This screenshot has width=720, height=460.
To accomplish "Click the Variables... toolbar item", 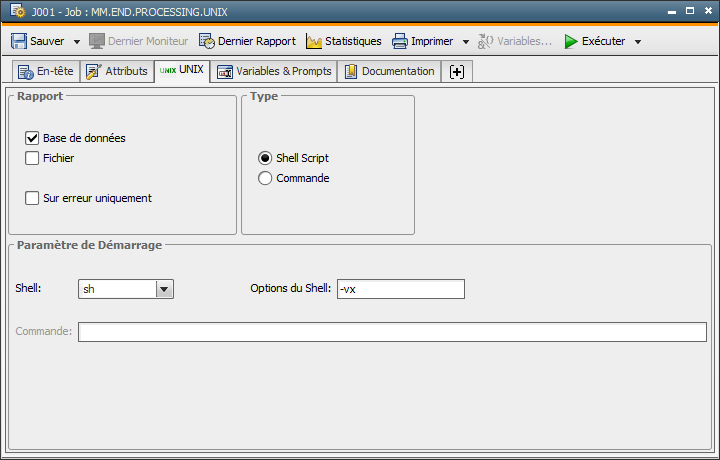I will click(514, 41).
